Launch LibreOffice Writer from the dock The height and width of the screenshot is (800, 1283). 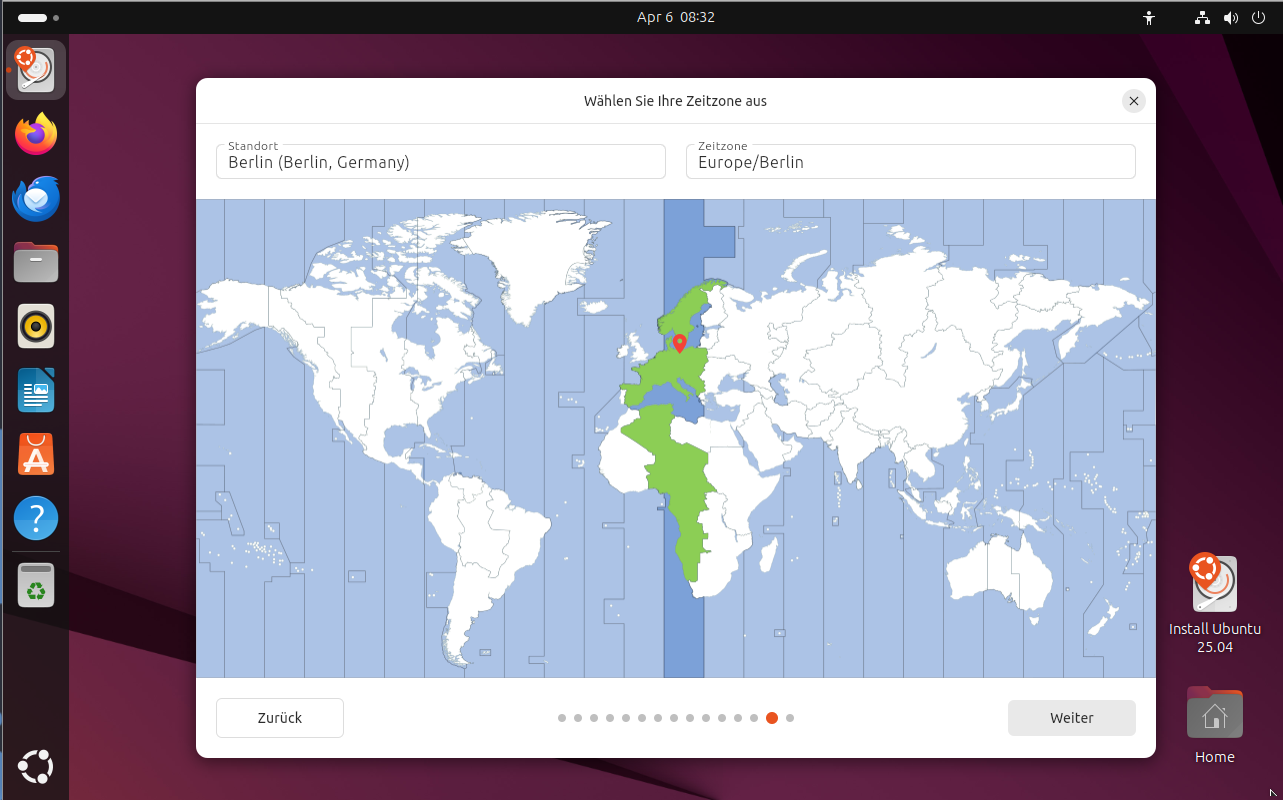36,390
